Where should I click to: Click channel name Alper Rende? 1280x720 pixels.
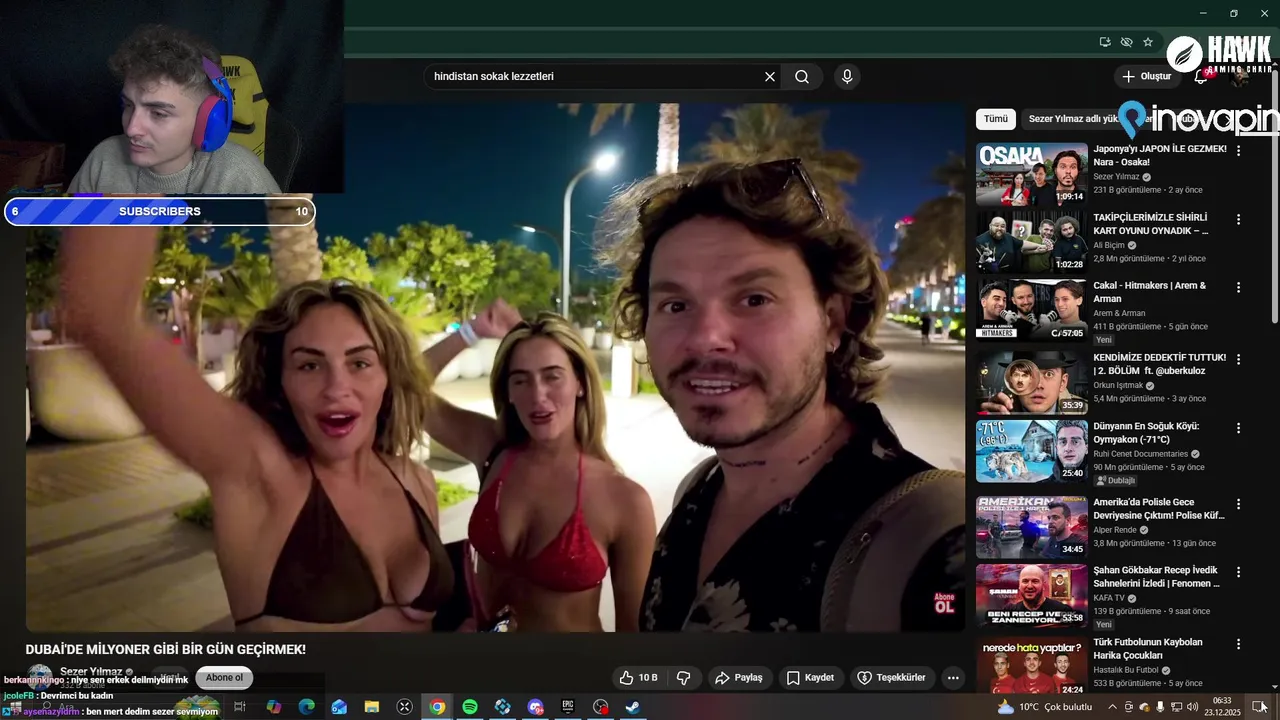[x=1116, y=530]
